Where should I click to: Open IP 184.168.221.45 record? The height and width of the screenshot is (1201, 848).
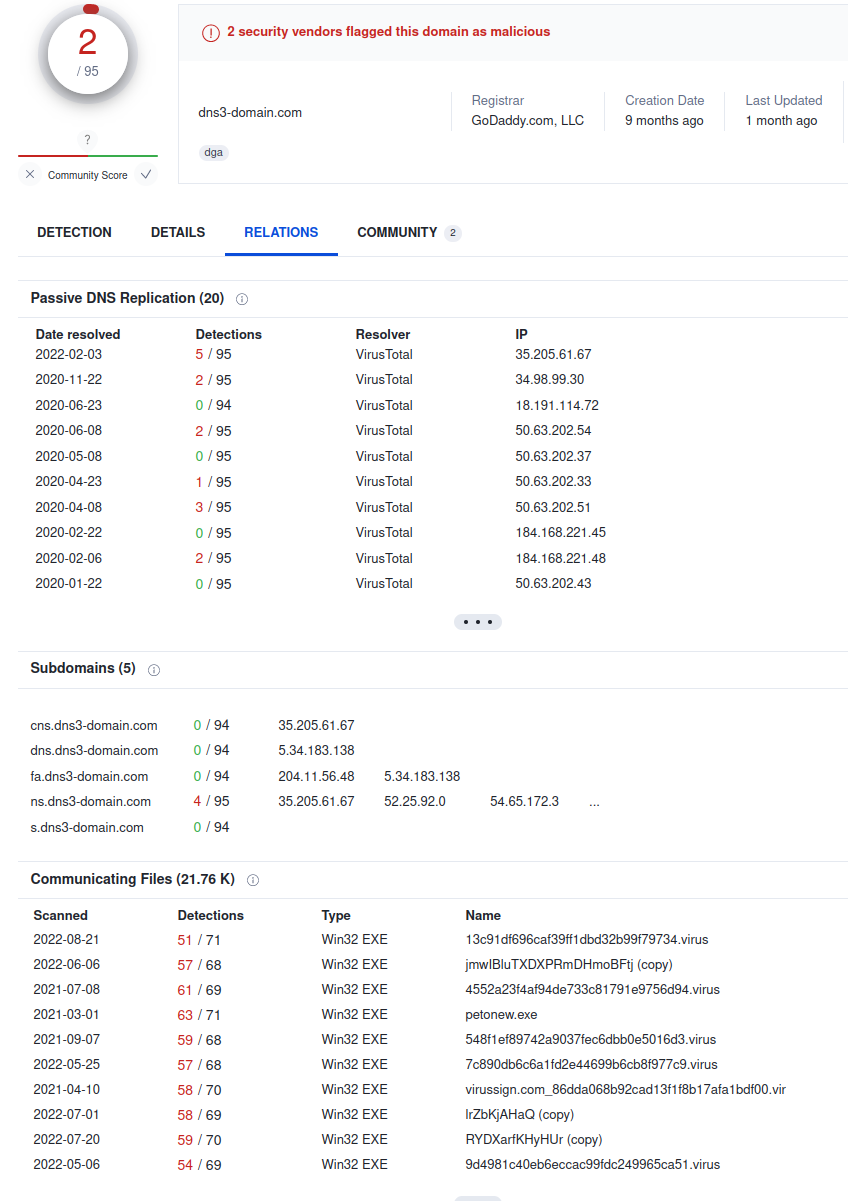(x=560, y=533)
